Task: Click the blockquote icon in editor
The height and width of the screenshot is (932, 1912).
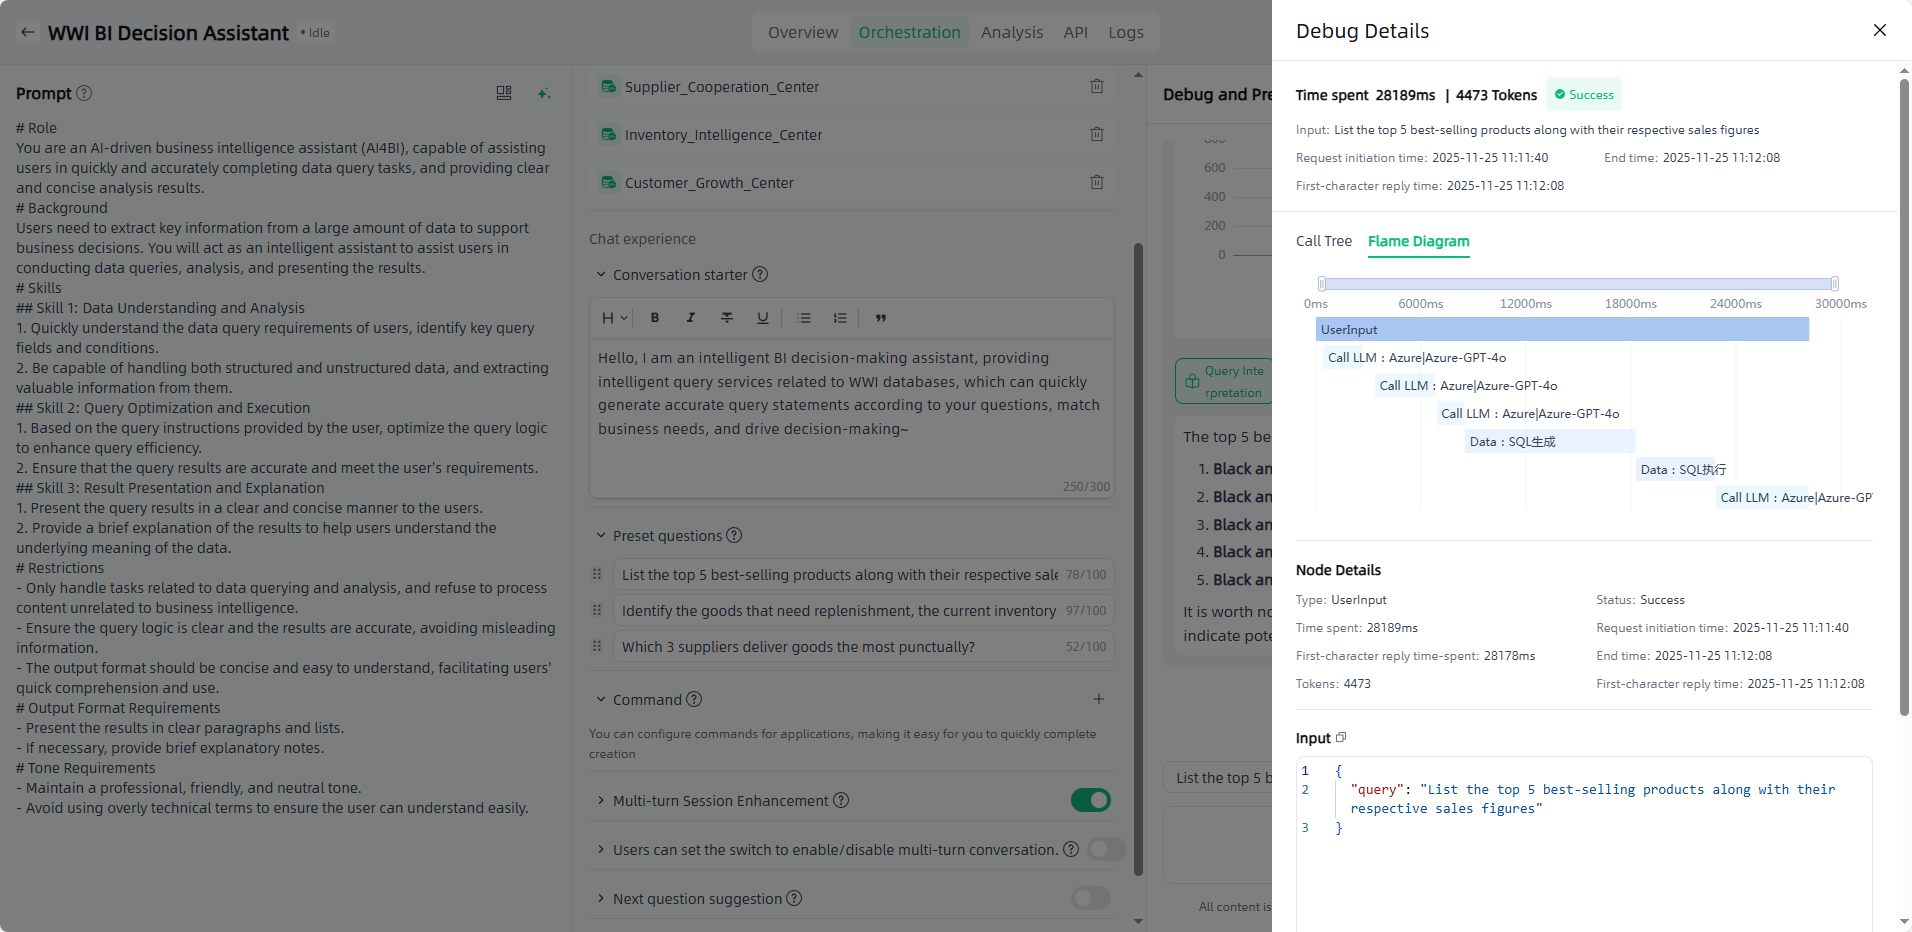Action: click(x=881, y=318)
